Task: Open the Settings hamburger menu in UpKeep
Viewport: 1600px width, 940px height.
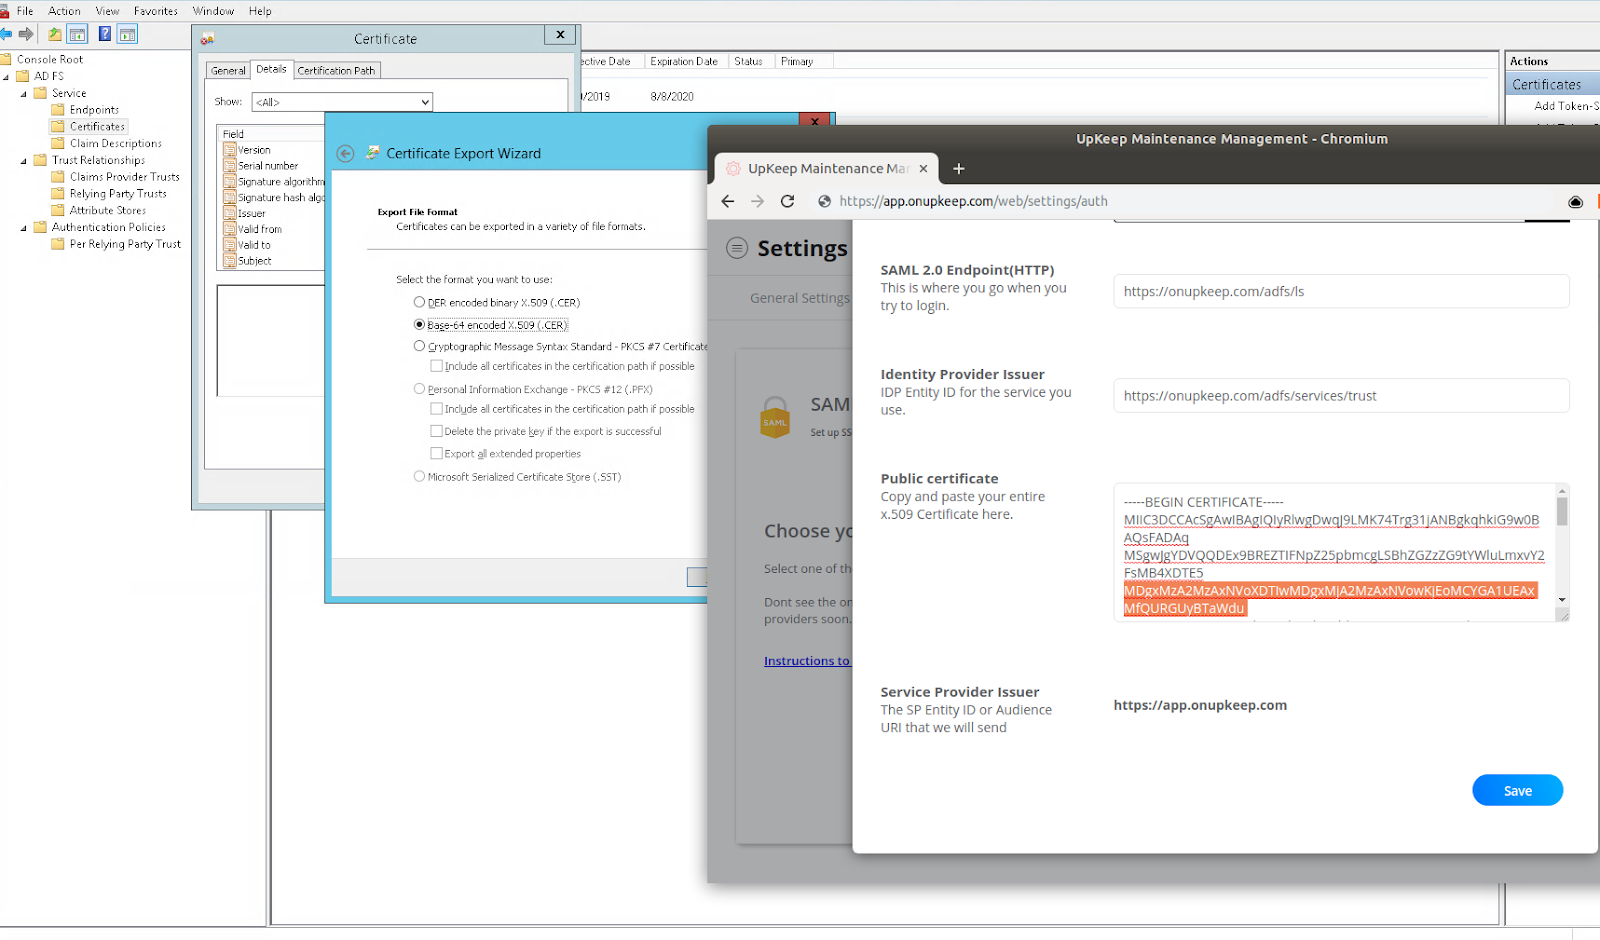Action: (x=737, y=248)
